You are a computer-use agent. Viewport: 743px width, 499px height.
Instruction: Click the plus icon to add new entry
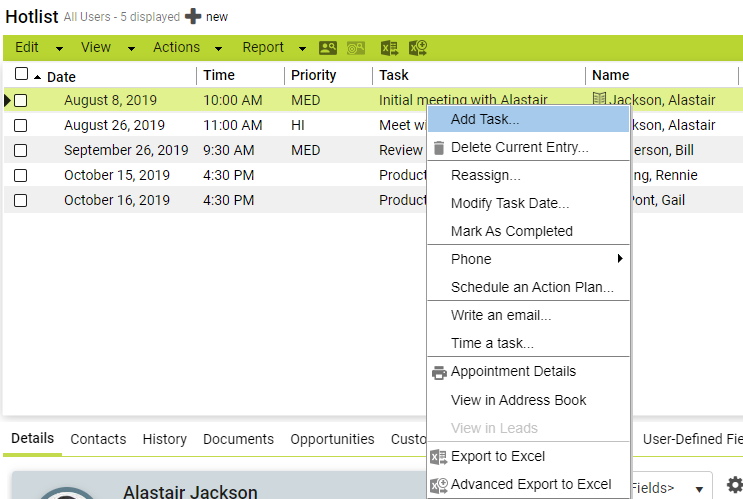(x=193, y=16)
